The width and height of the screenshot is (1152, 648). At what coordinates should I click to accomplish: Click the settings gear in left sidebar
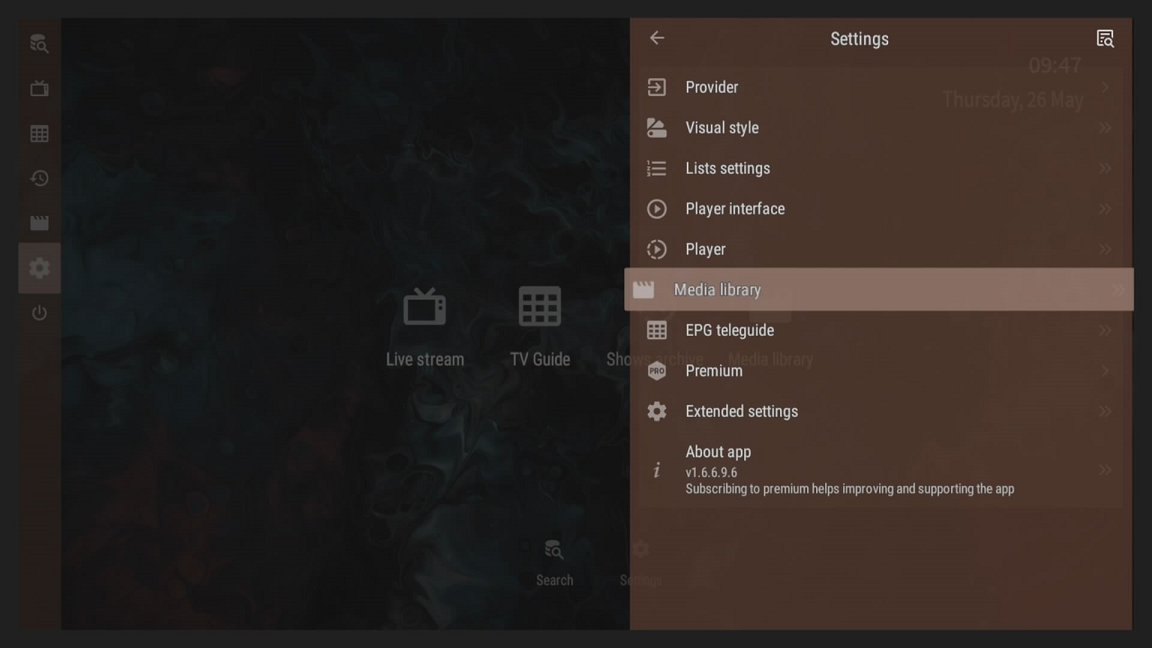pos(39,268)
